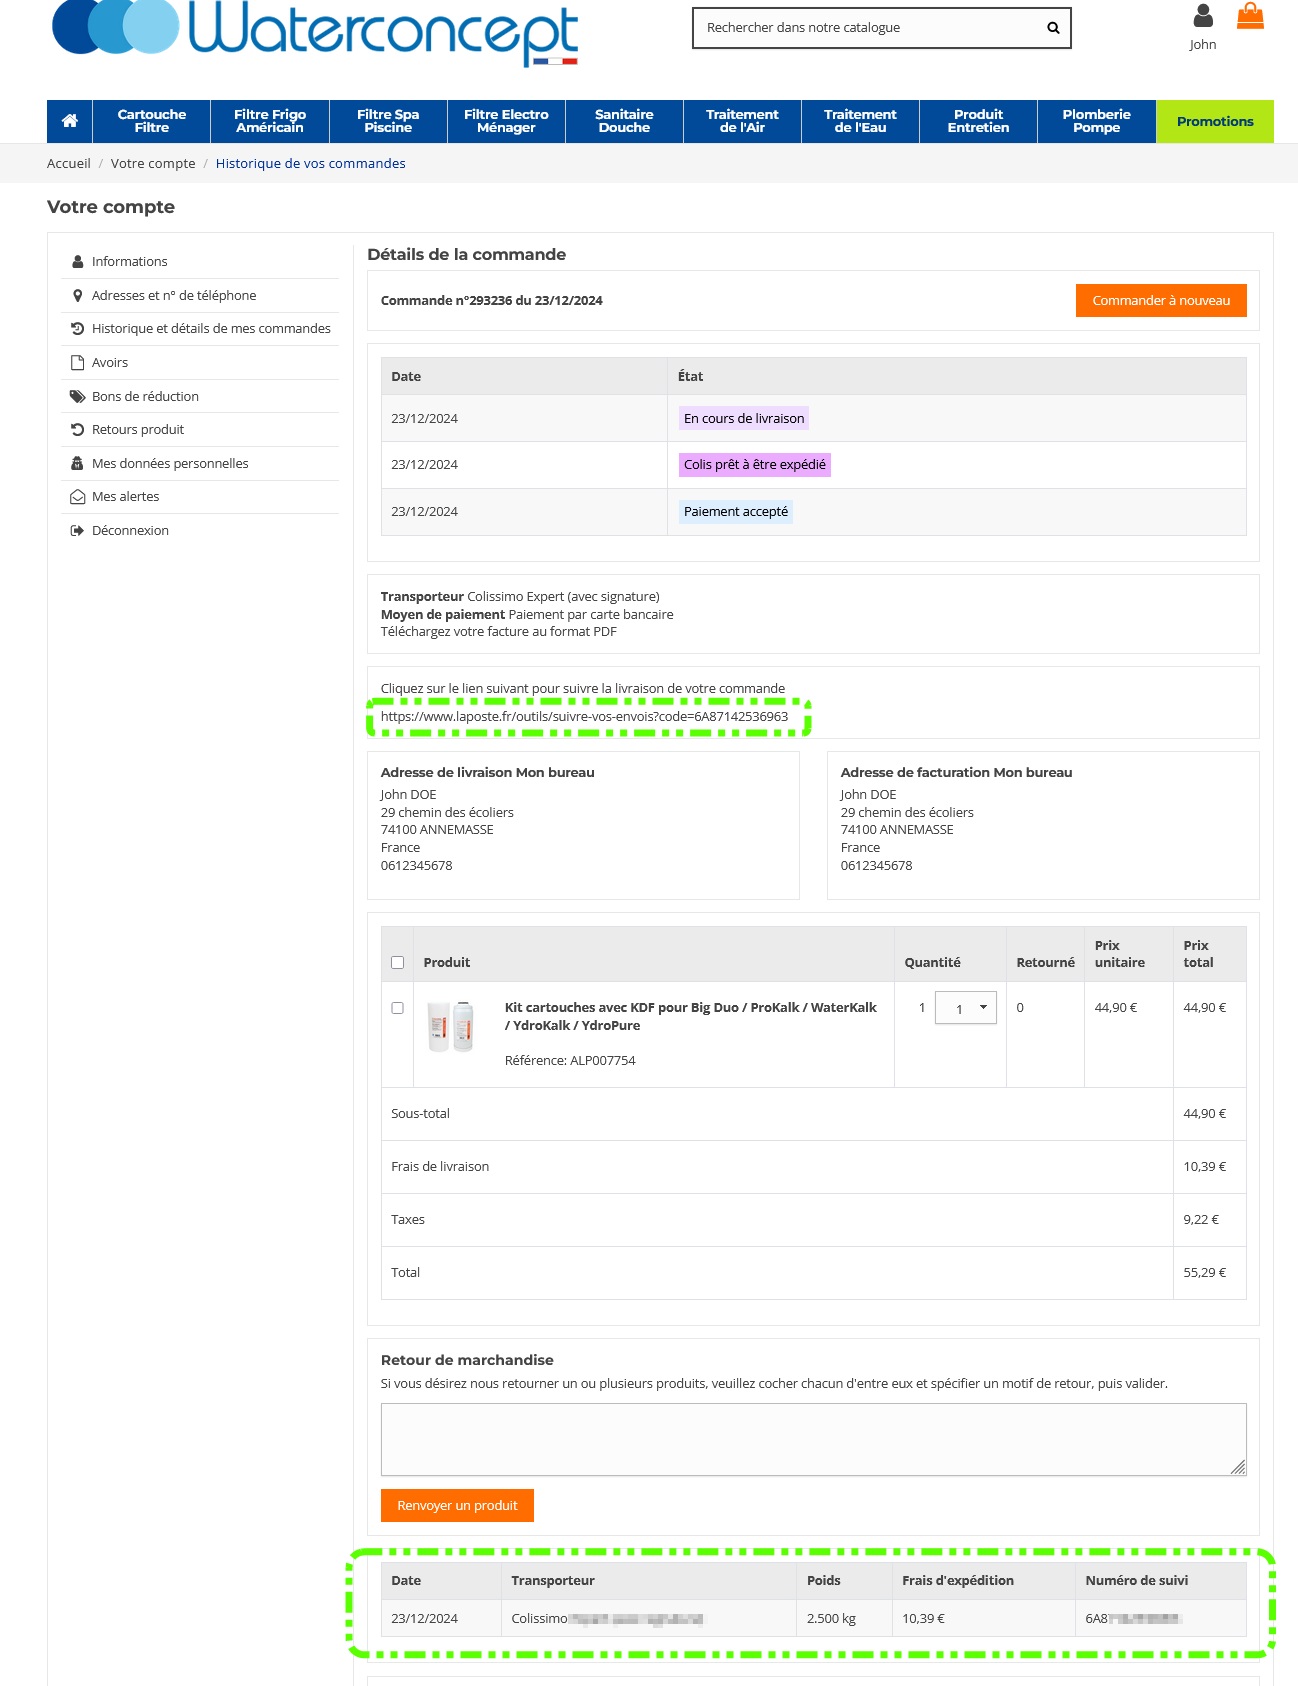Click the Informations person icon in sidebar
The image size is (1298, 1686).
pyautogui.click(x=77, y=262)
